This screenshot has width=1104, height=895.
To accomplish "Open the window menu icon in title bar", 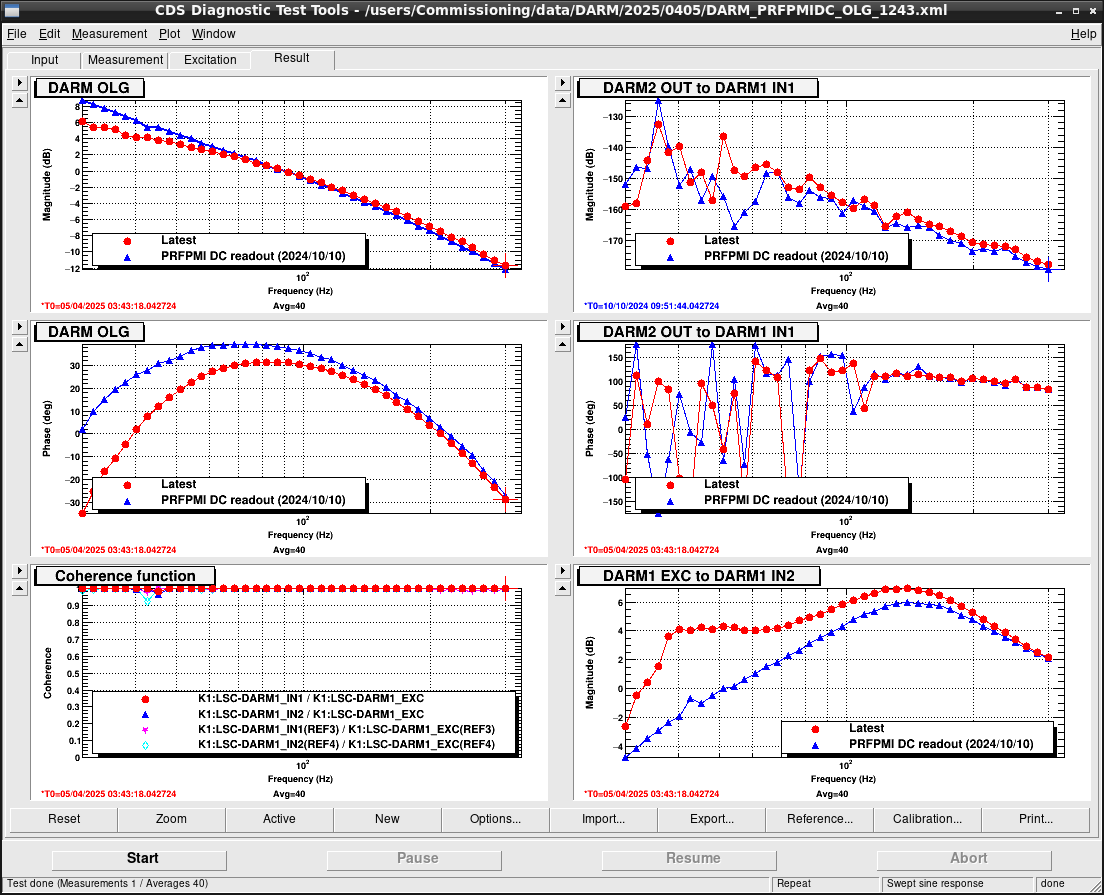I will 11,11.
